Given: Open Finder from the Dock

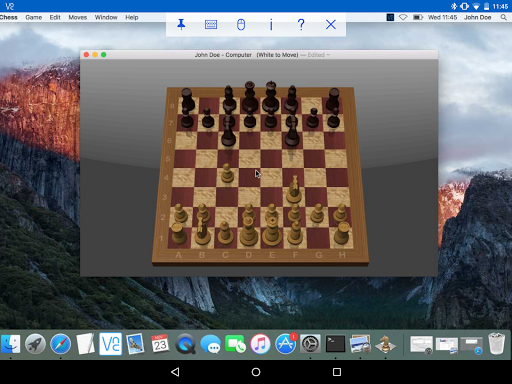Looking at the screenshot, I should [10, 344].
